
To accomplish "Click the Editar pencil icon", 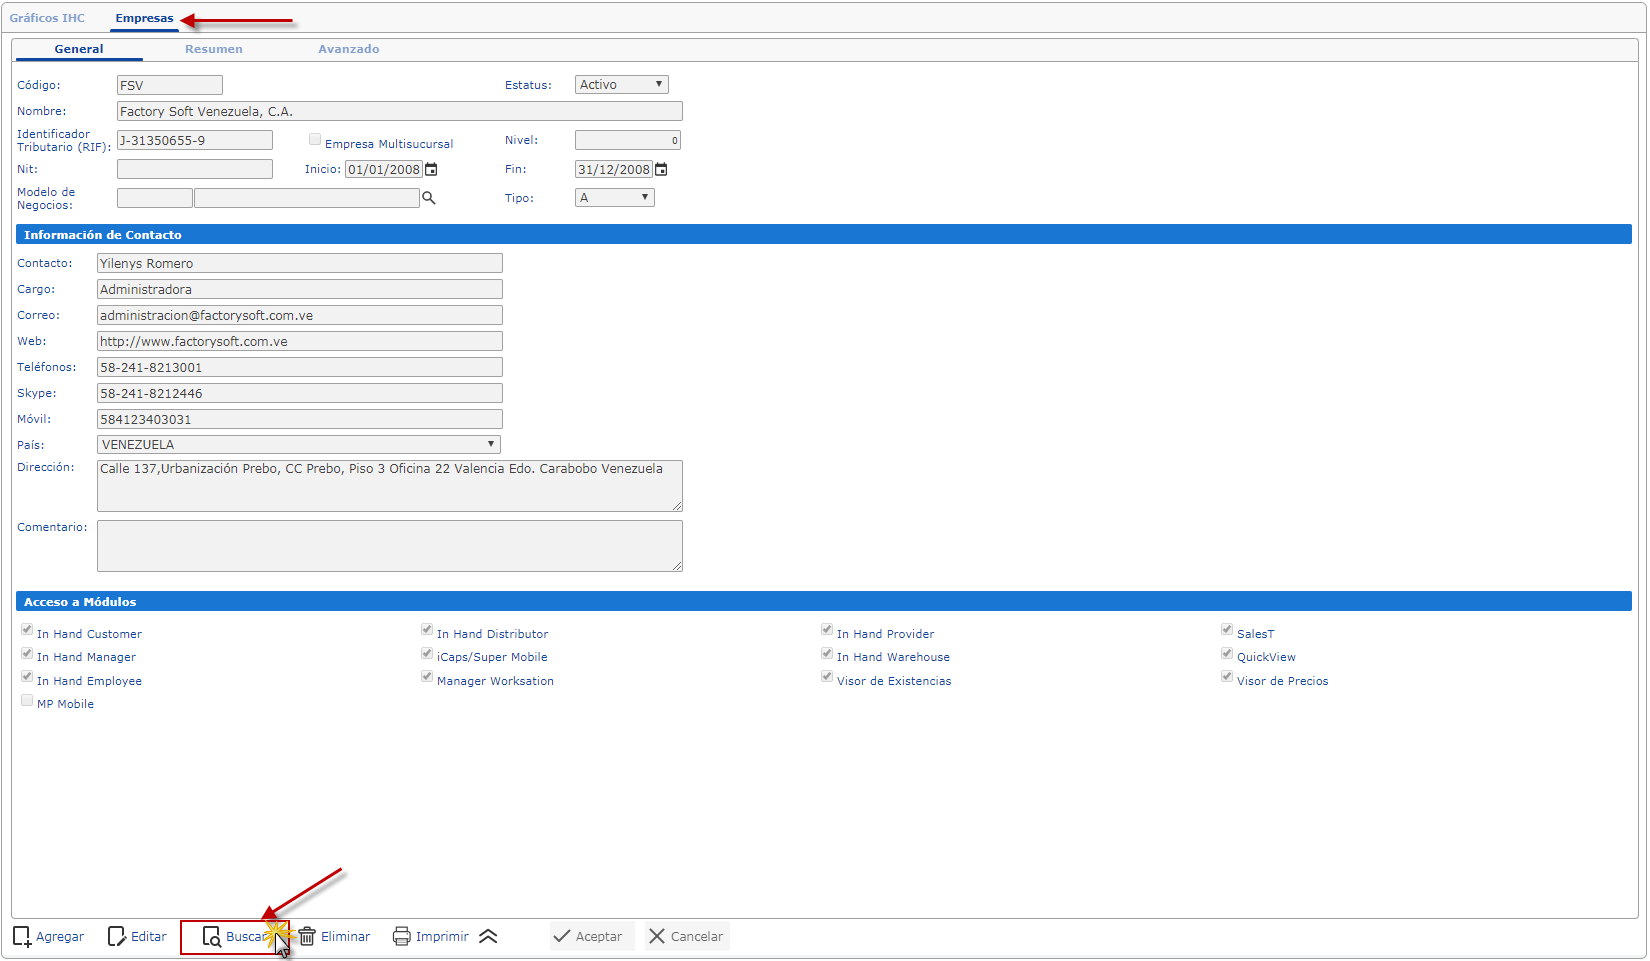I will 117,937.
